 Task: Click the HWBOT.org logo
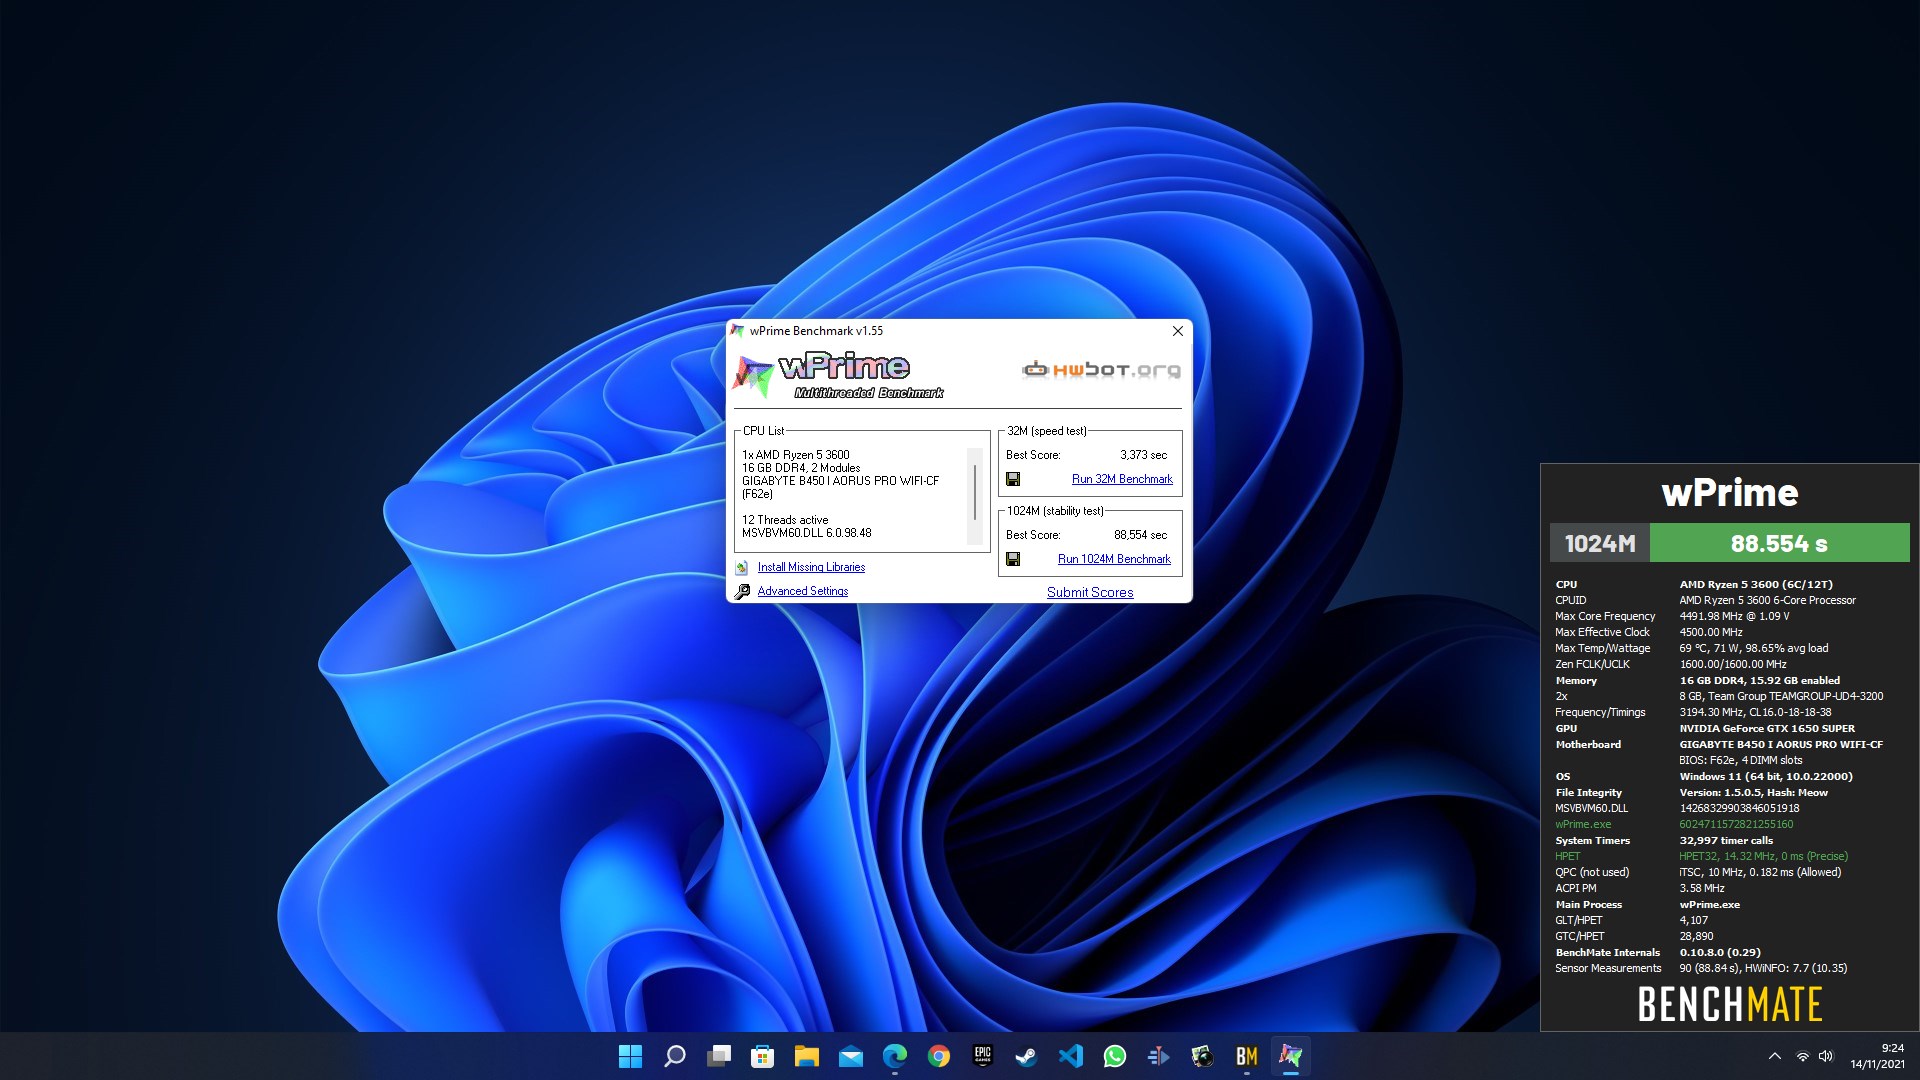[1101, 370]
